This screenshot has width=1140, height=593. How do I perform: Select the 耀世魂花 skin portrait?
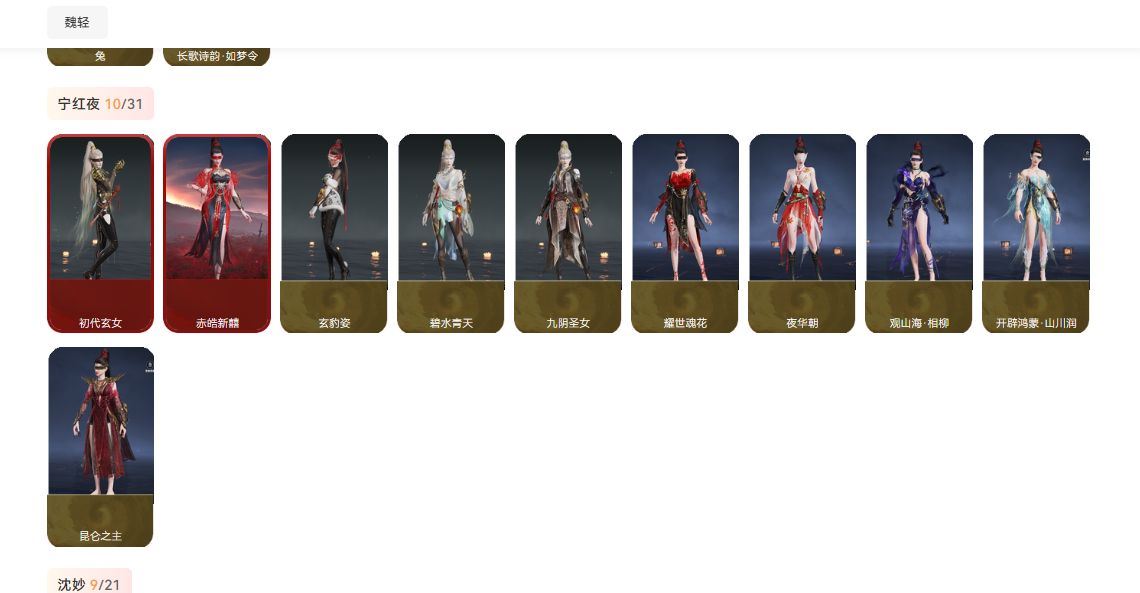coord(685,207)
